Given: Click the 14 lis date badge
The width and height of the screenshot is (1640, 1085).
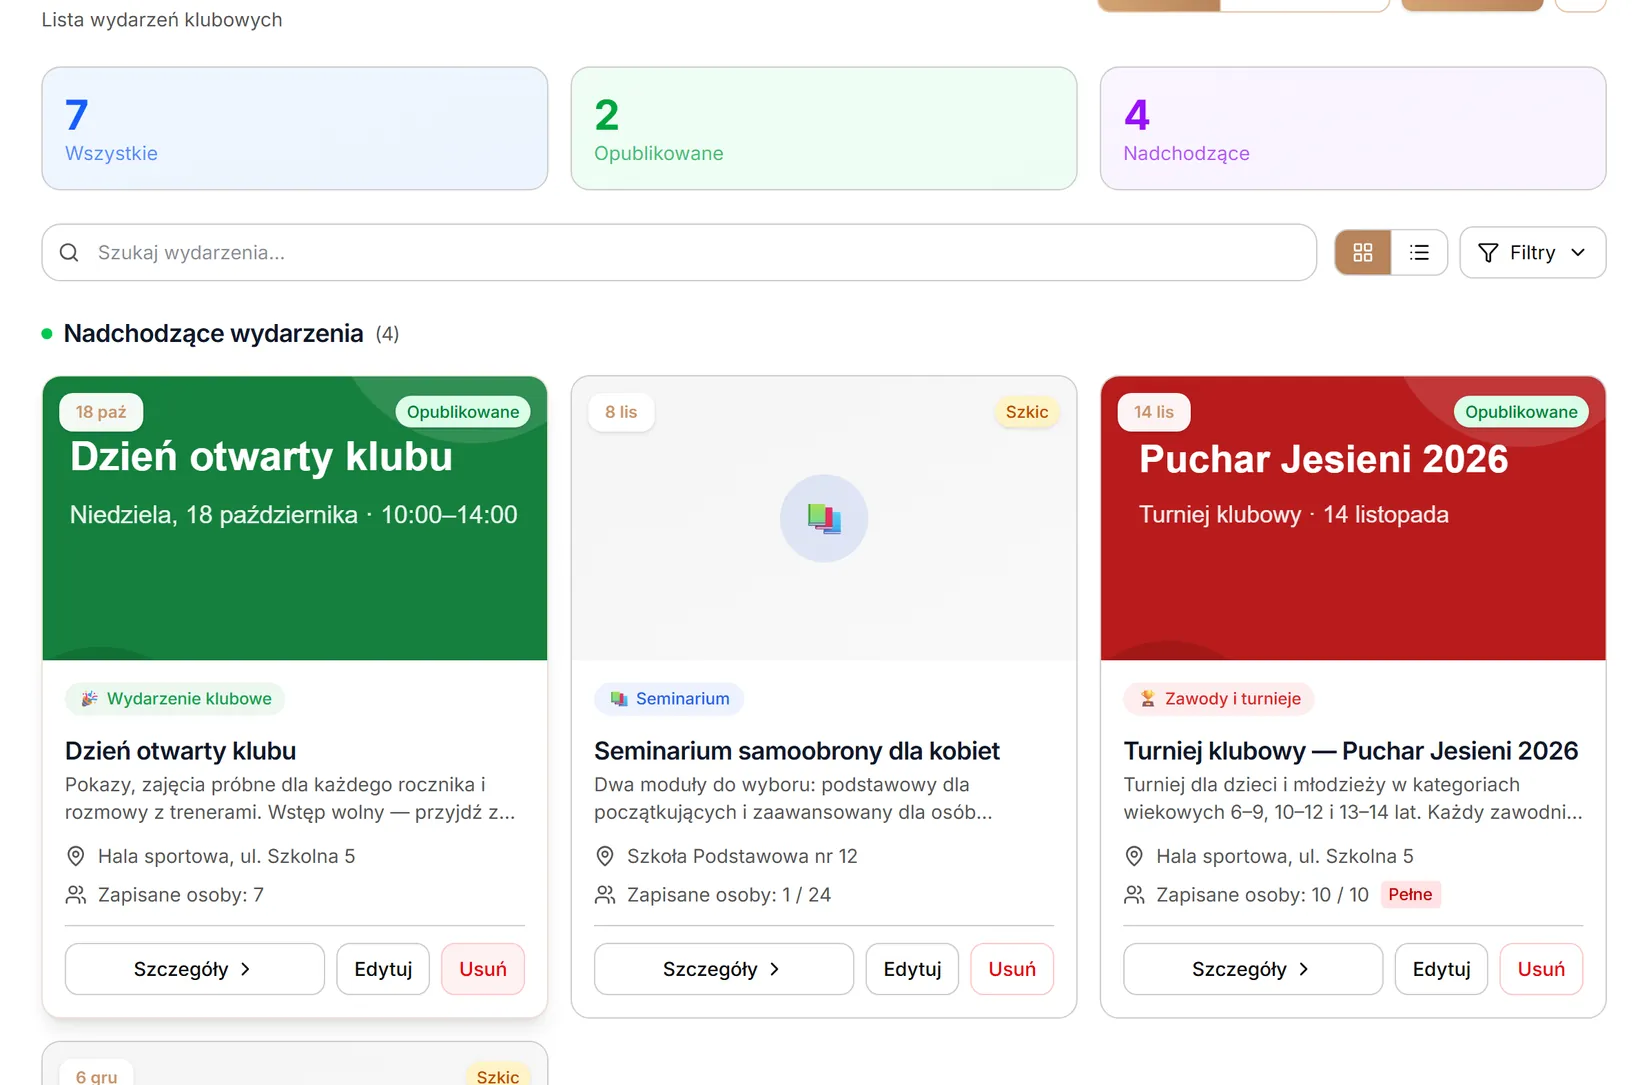Looking at the screenshot, I should (x=1154, y=412).
